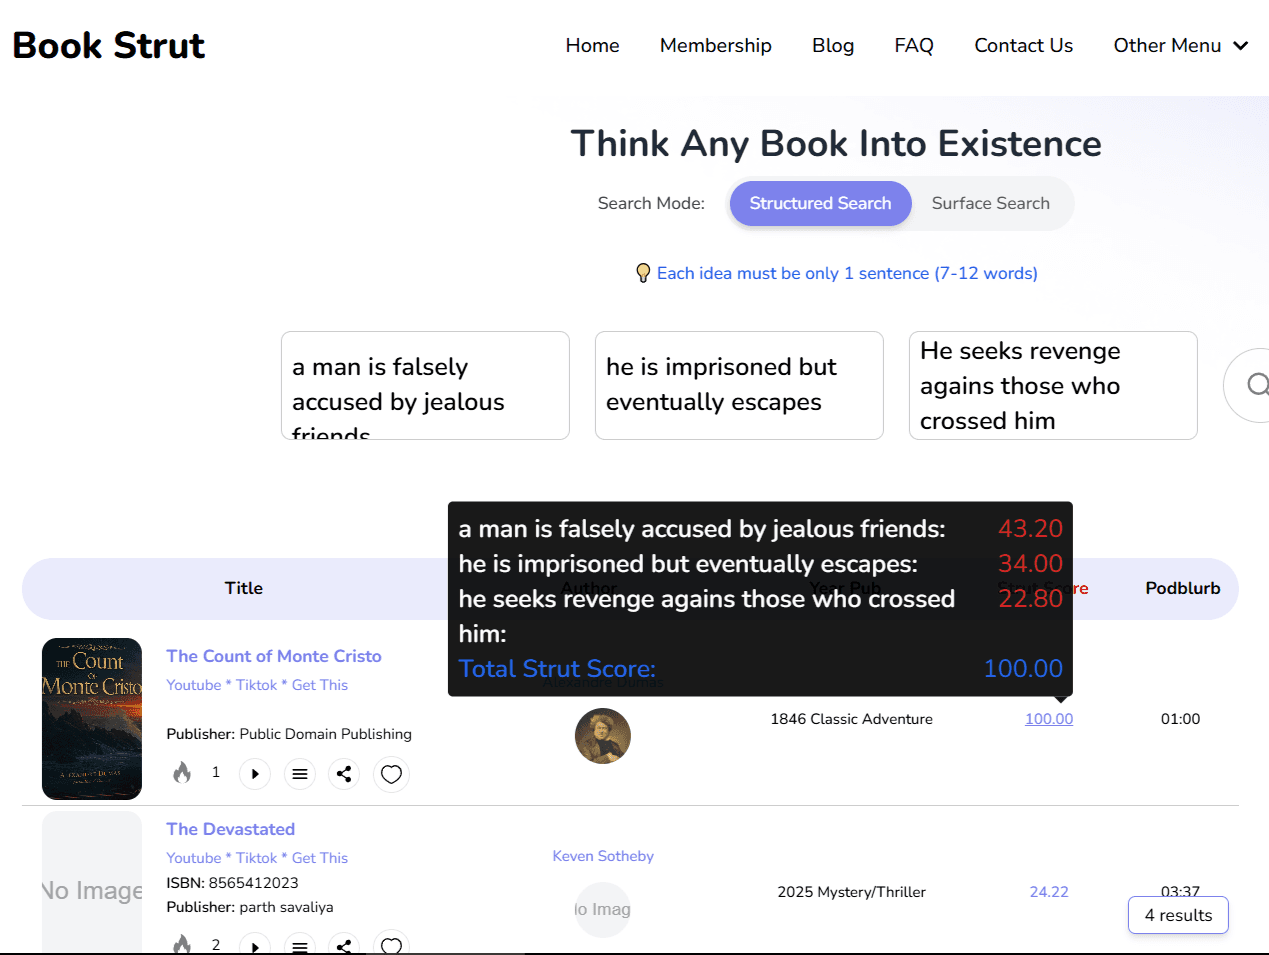
Task: Expand the Other Menu dropdown
Action: (1180, 45)
